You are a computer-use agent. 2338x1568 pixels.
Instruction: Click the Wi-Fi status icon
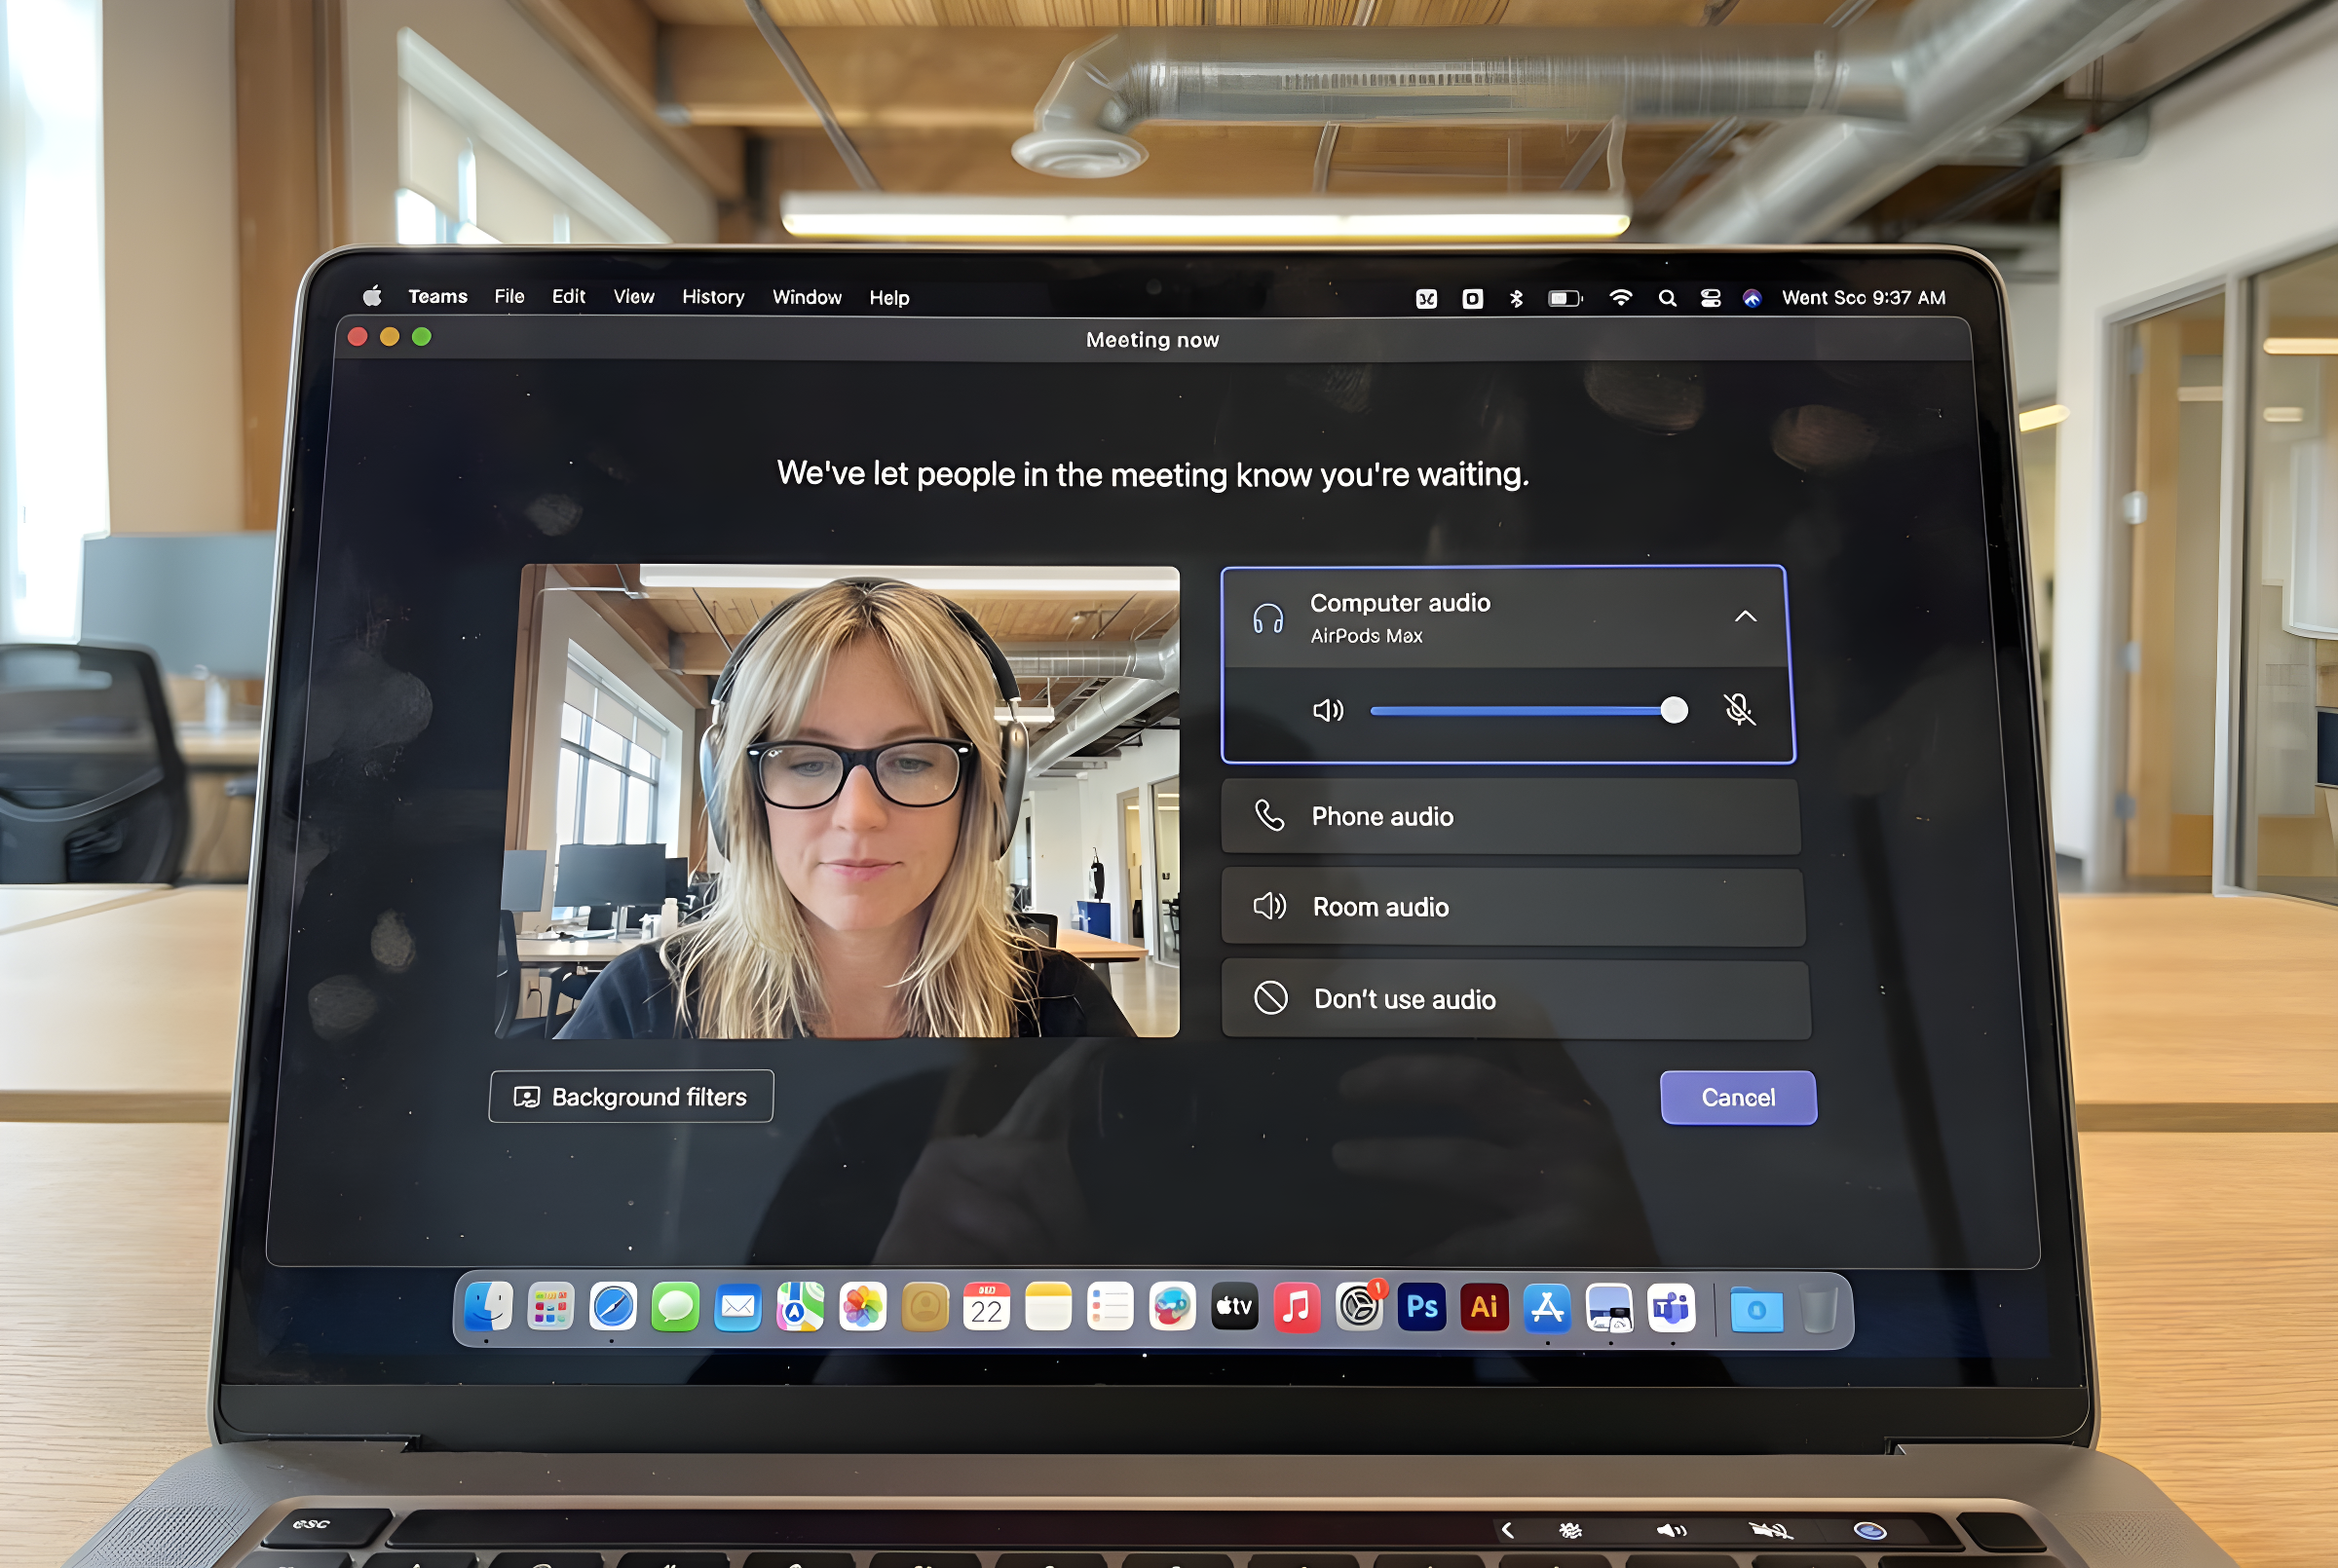click(x=1620, y=298)
